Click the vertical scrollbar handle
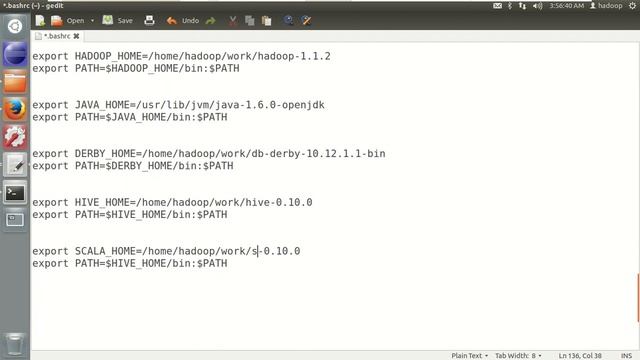 coord(638,298)
